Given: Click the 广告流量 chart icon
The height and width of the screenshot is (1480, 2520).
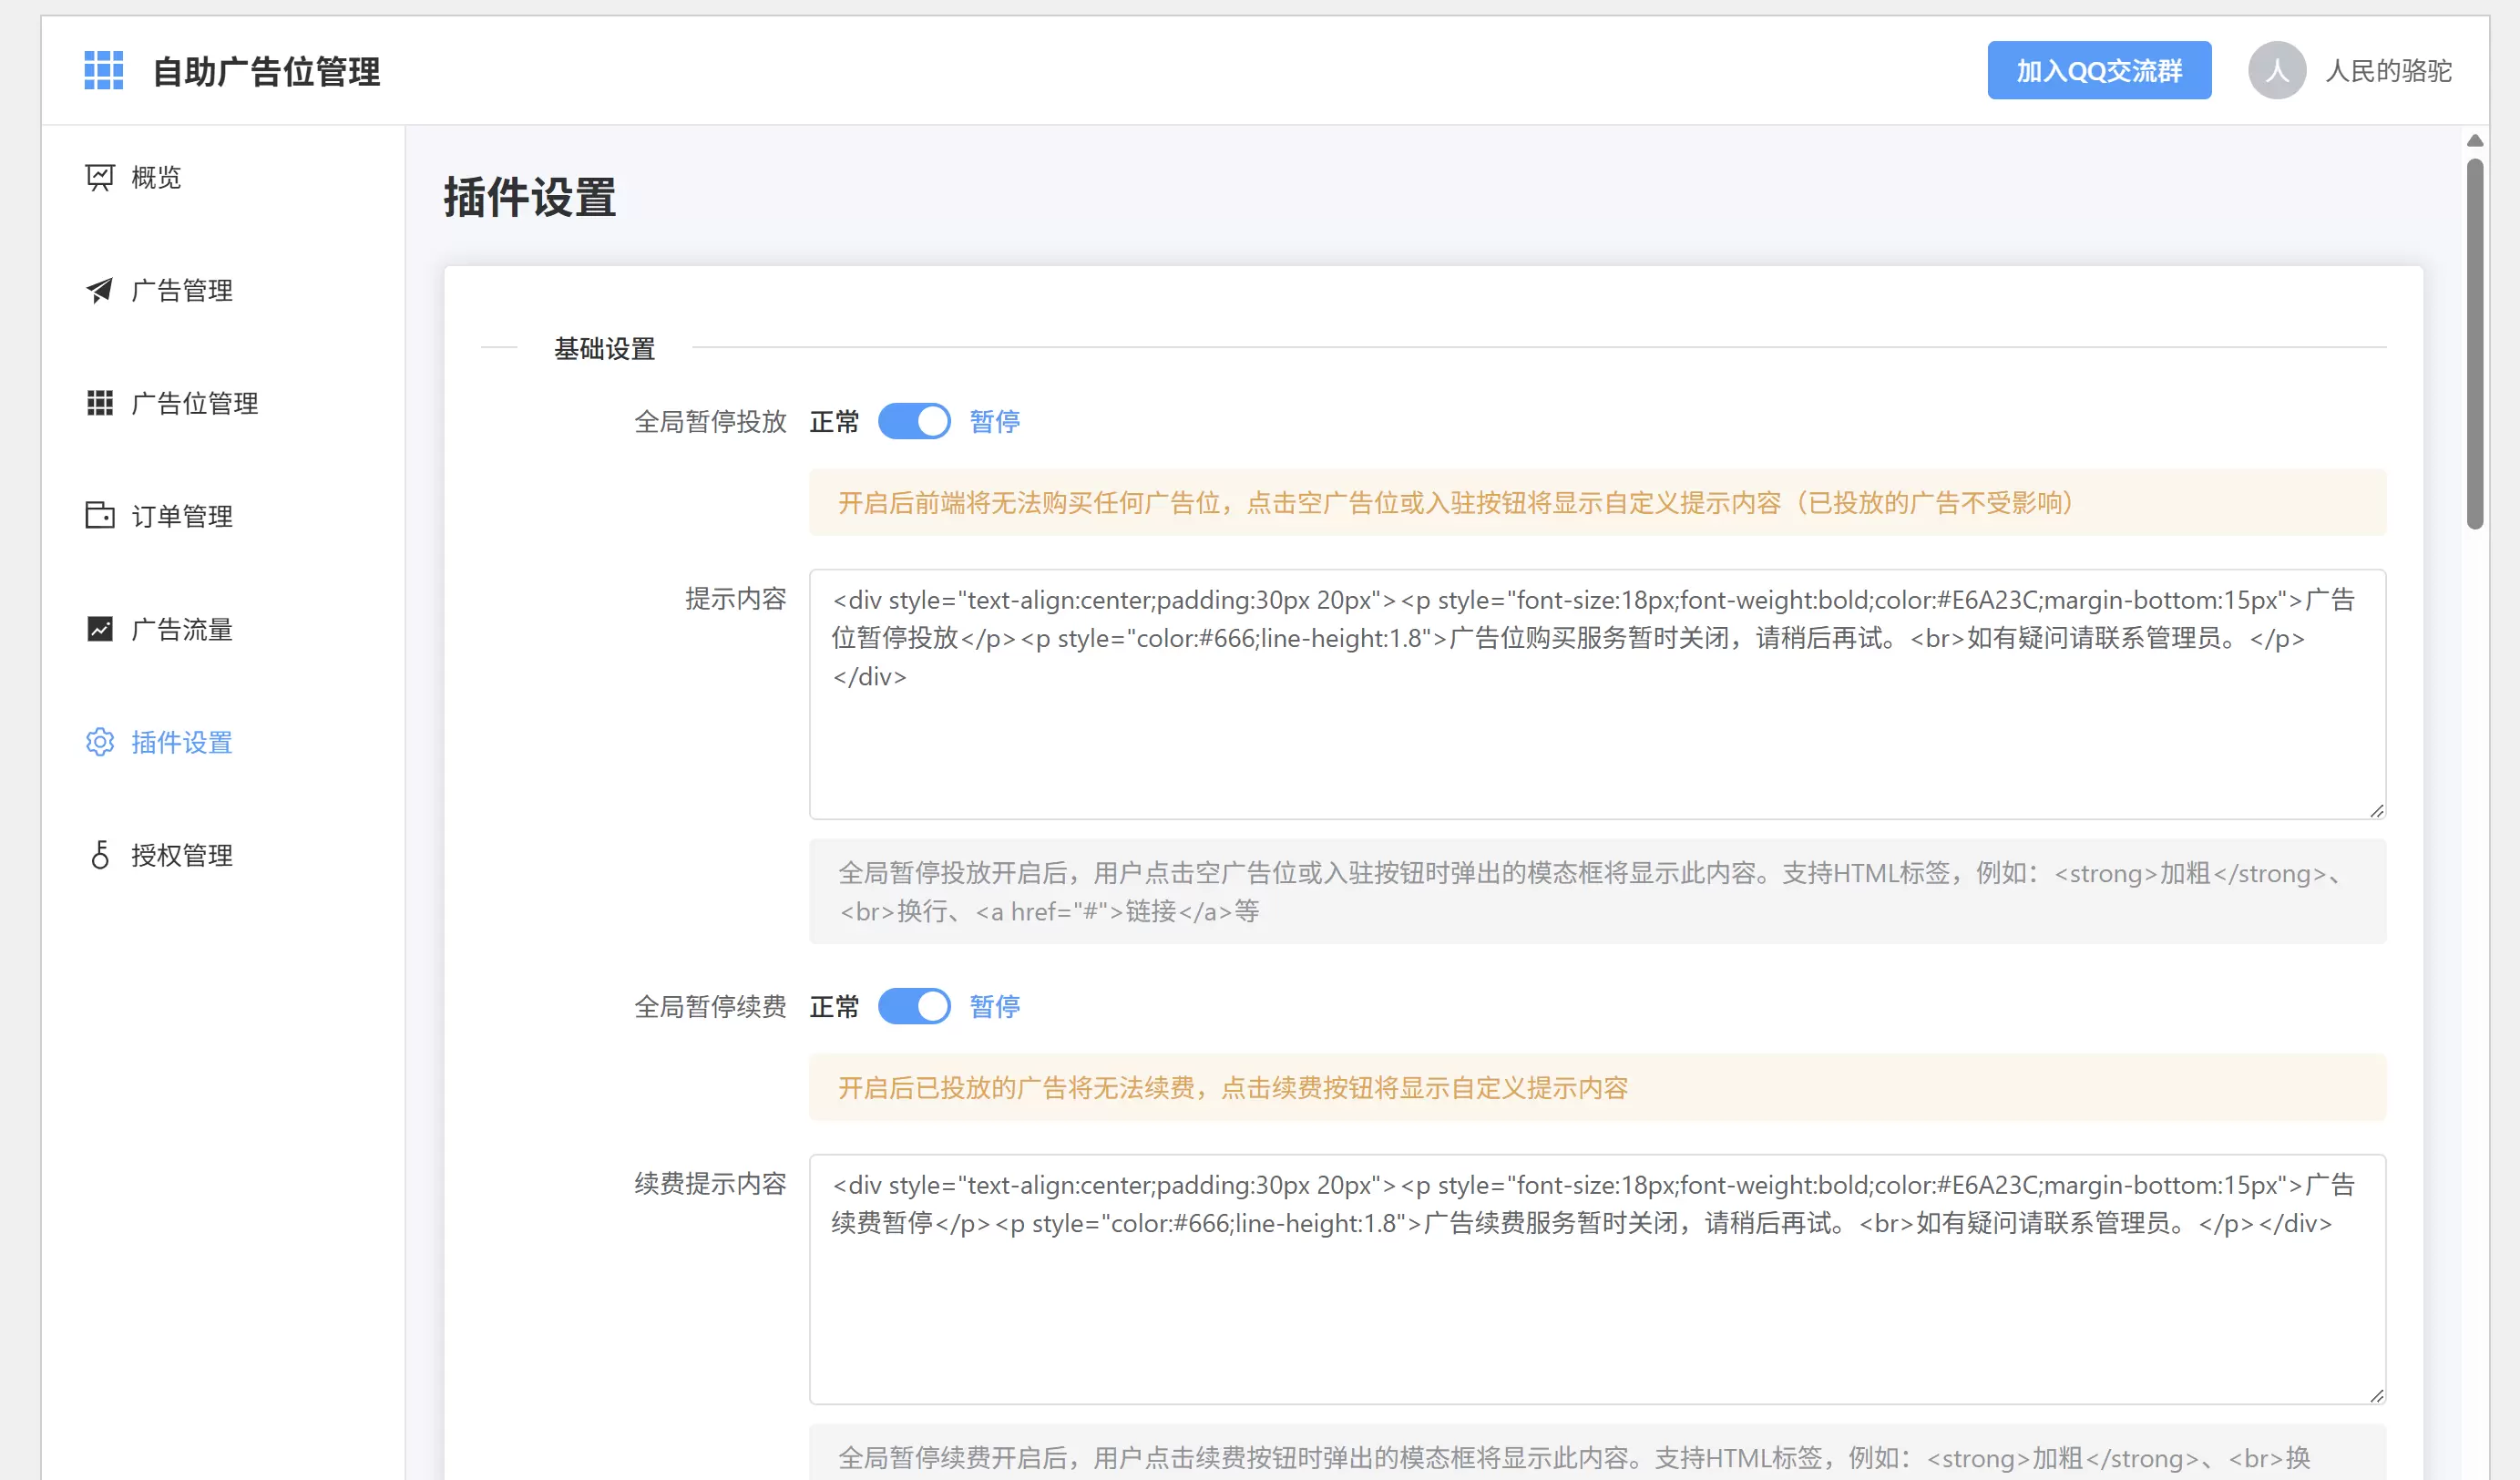Looking at the screenshot, I should tap(100, 629).
